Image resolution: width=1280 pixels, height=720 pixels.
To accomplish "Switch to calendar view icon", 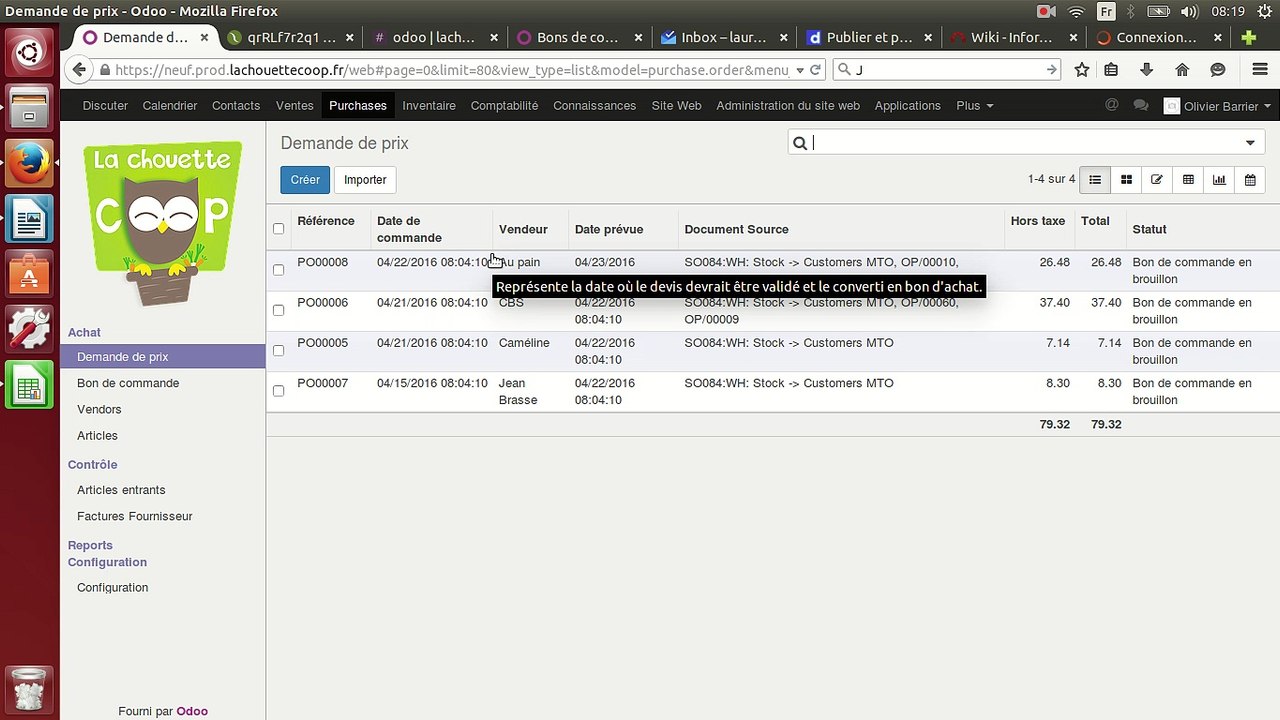I will click(1250, 180).
